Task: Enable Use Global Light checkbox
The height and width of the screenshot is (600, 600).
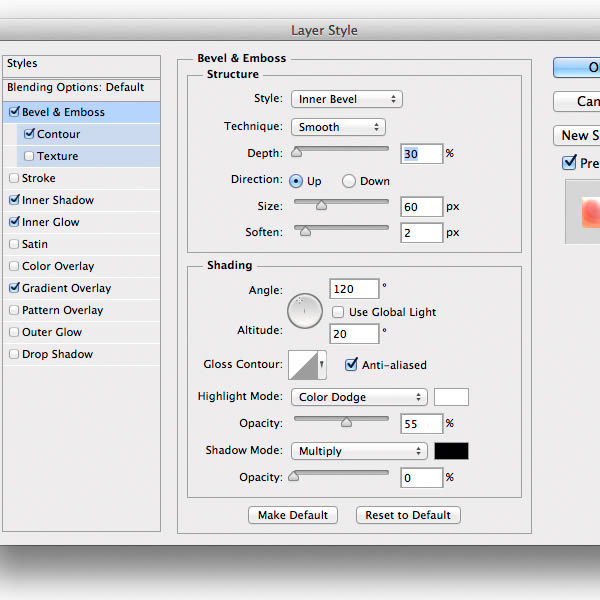Action: 338,312
